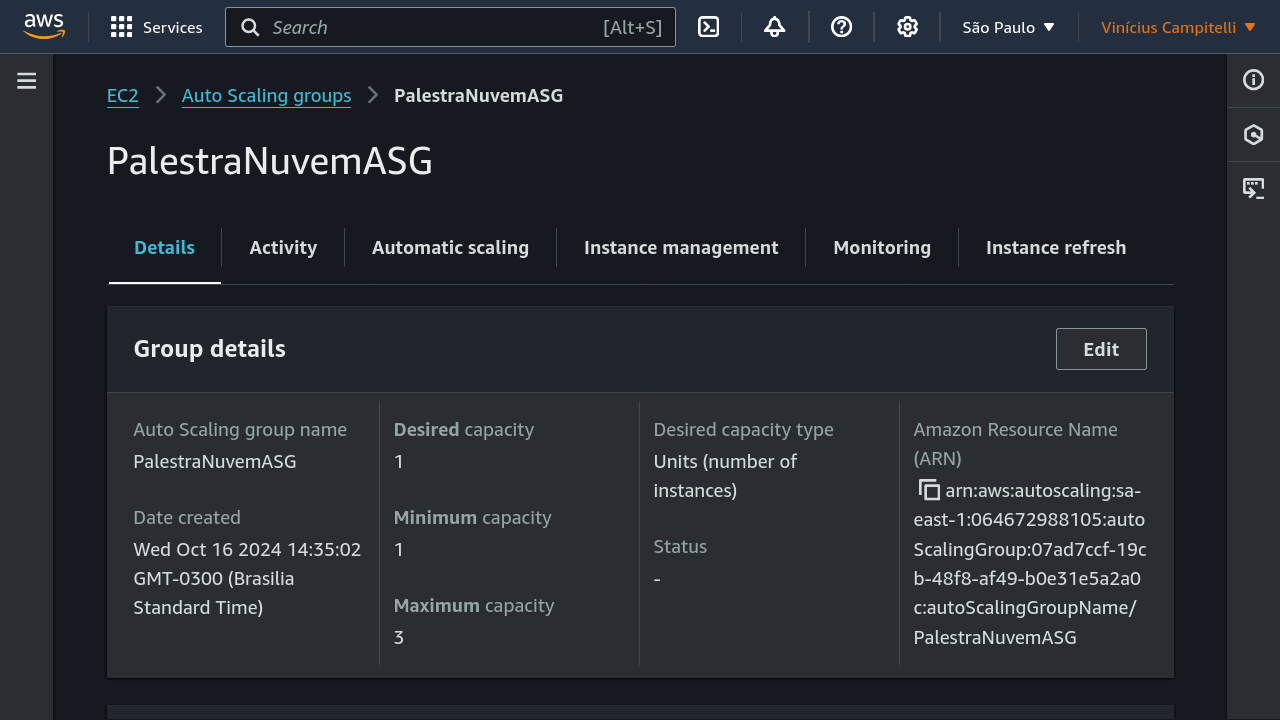Click the Minimum capacity value 1
The height and width of the screenshot is (720, 1280).
[399, 550]
